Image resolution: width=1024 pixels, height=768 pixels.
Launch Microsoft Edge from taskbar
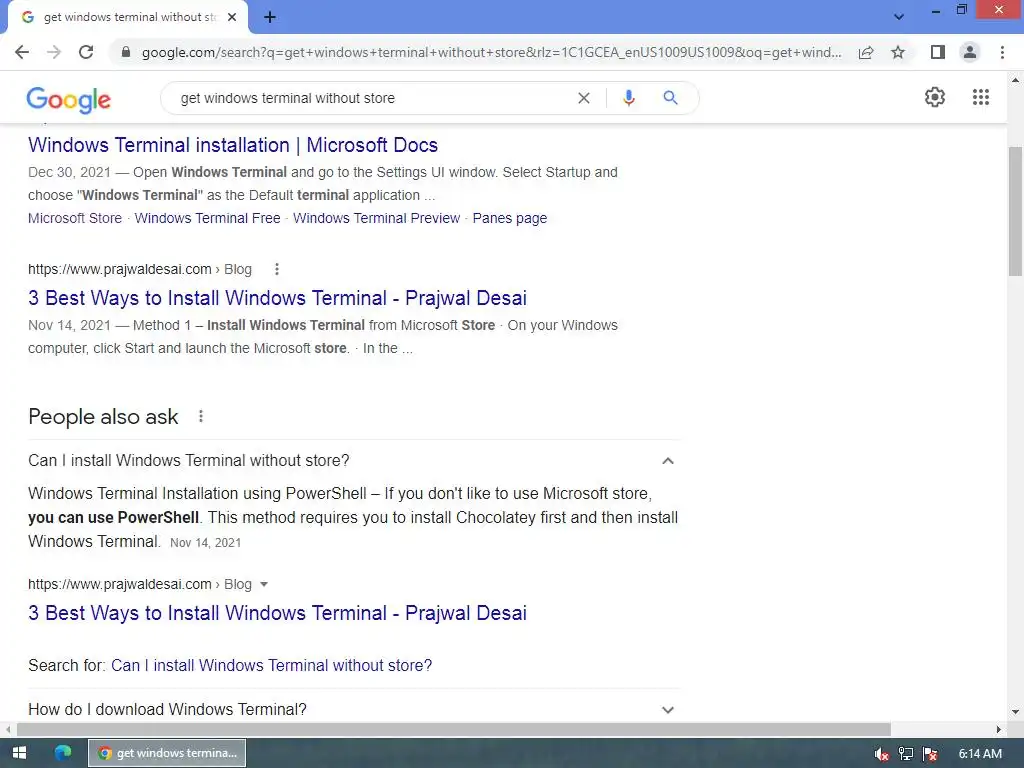(63, 753)
